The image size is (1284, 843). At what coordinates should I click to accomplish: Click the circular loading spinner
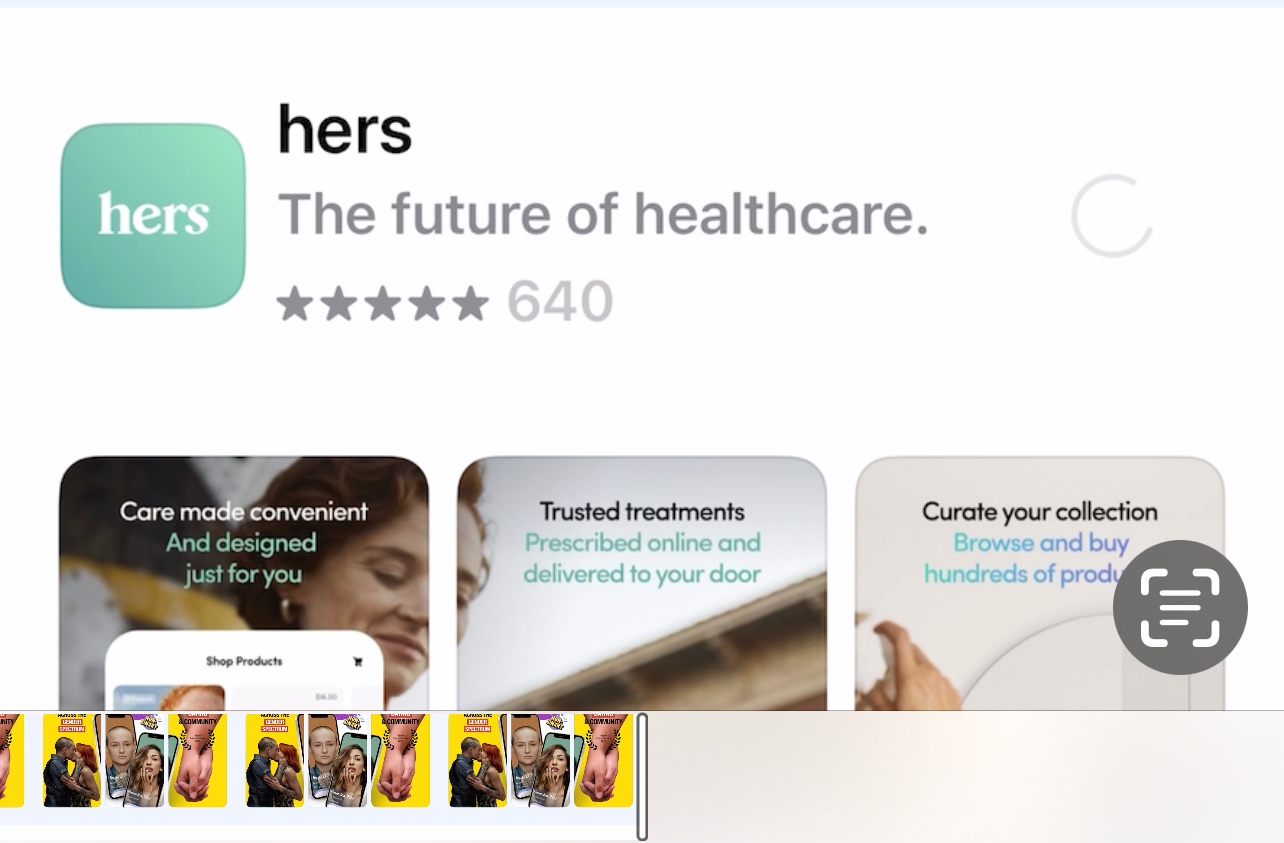[x=1112, y=216]
